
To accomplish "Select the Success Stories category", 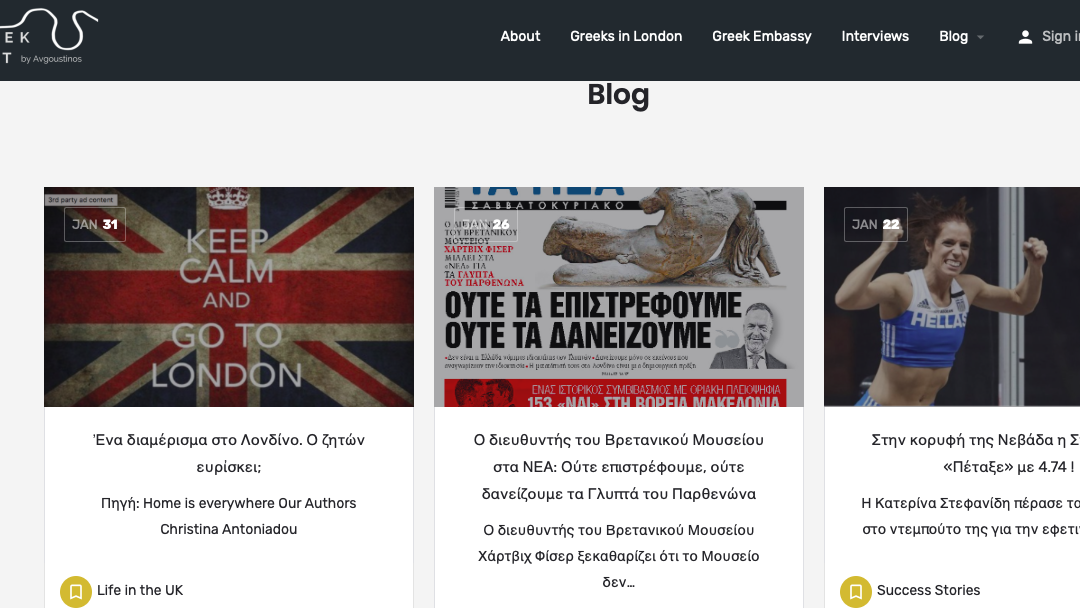I will click(928, 590).
